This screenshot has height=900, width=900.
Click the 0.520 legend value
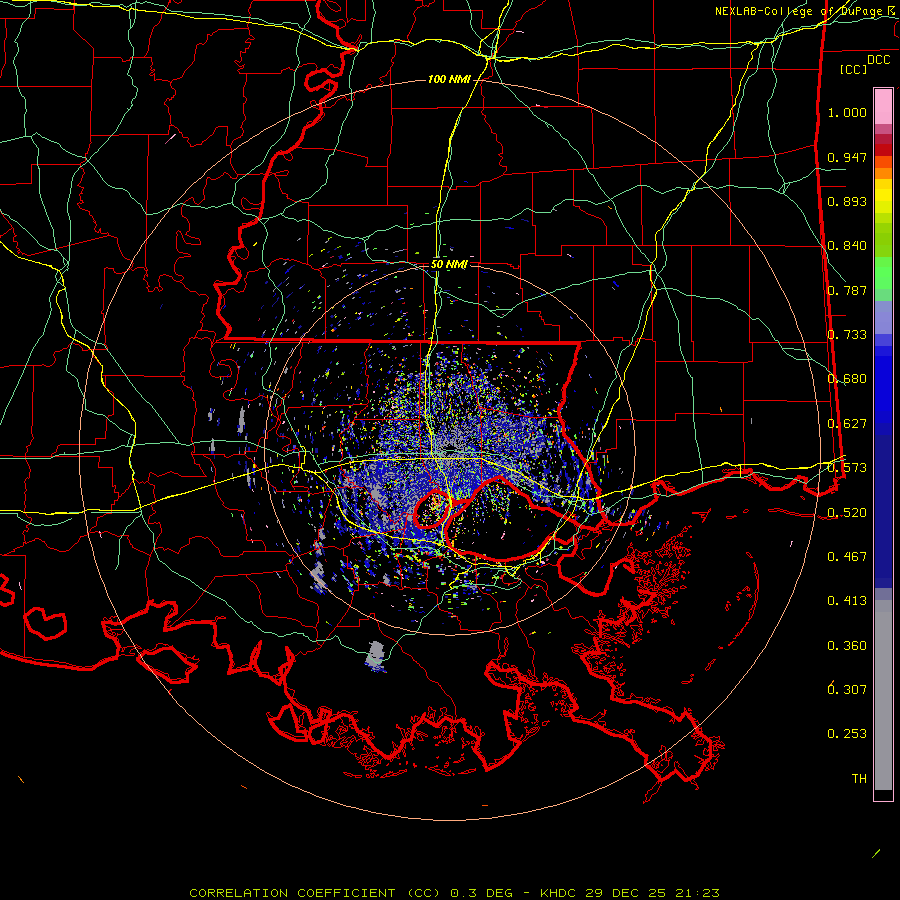[847, 513]
